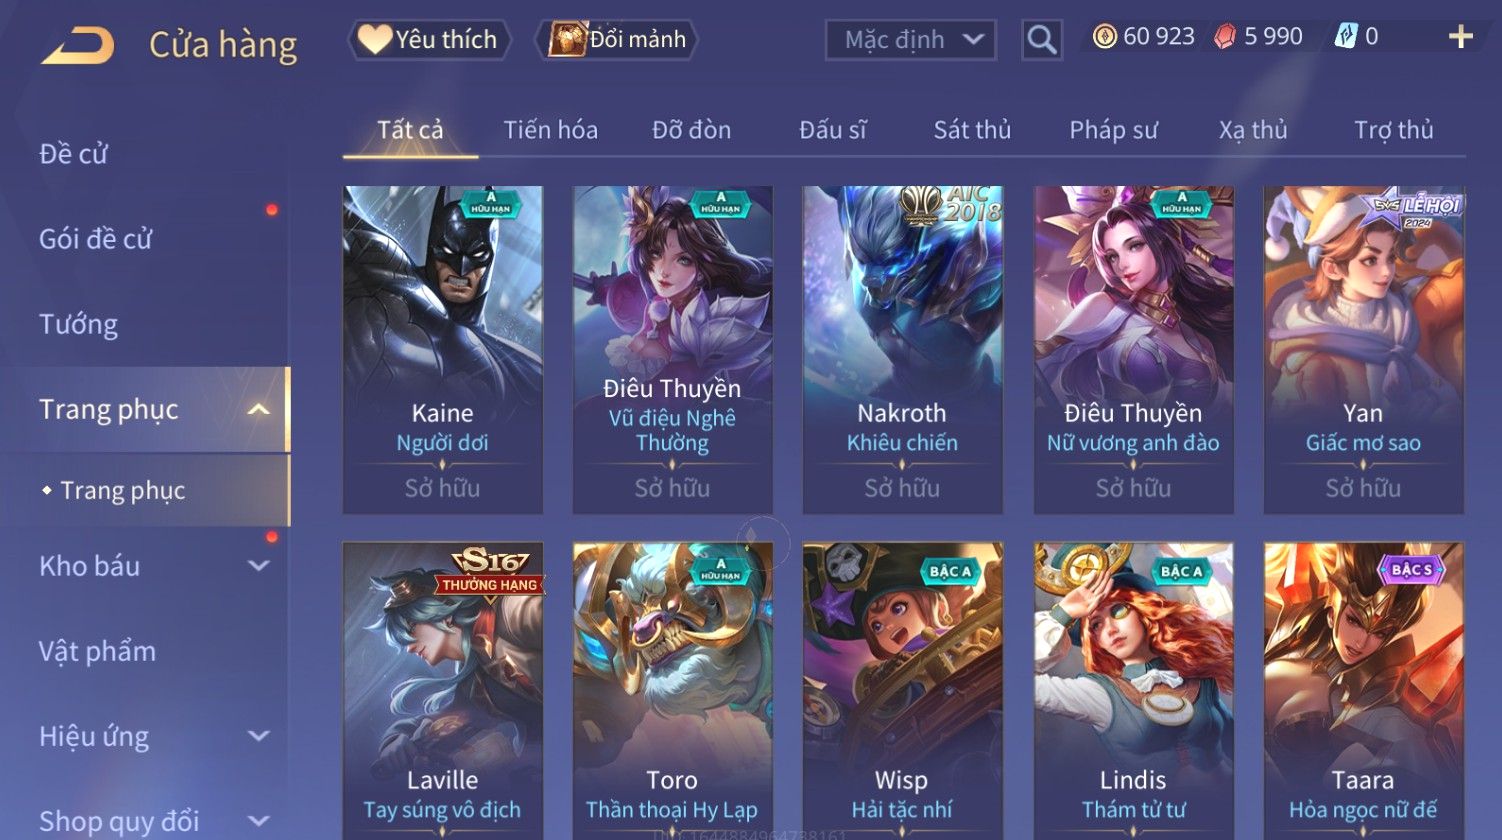Click the red ruby currency icon
The height and width of the screenshot is (840, 1502).
pos(1225,37)
